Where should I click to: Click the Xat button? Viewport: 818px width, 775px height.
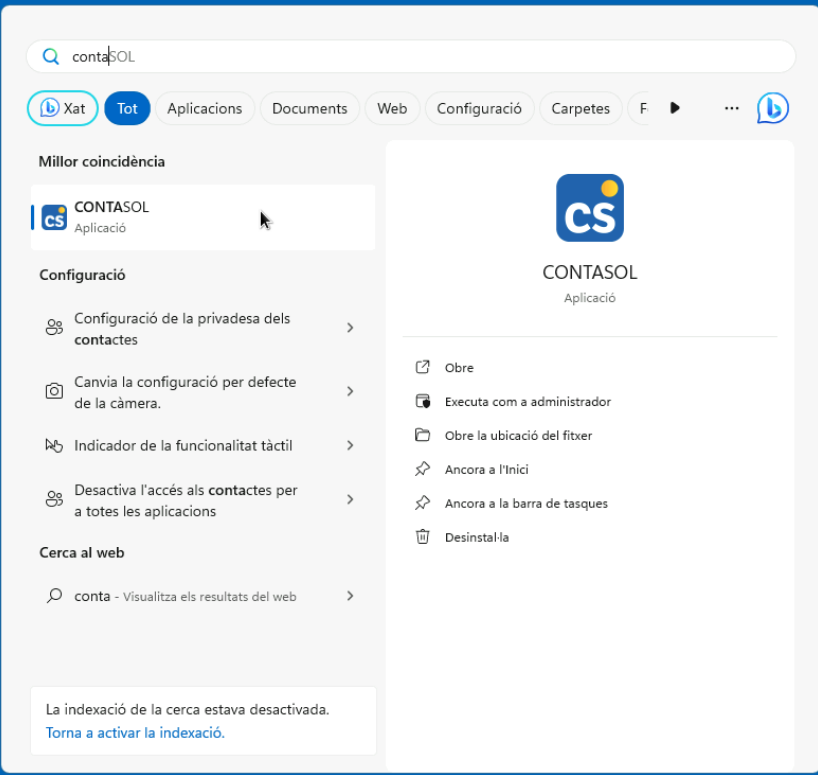pyautogui.click(x=63, y=108)
